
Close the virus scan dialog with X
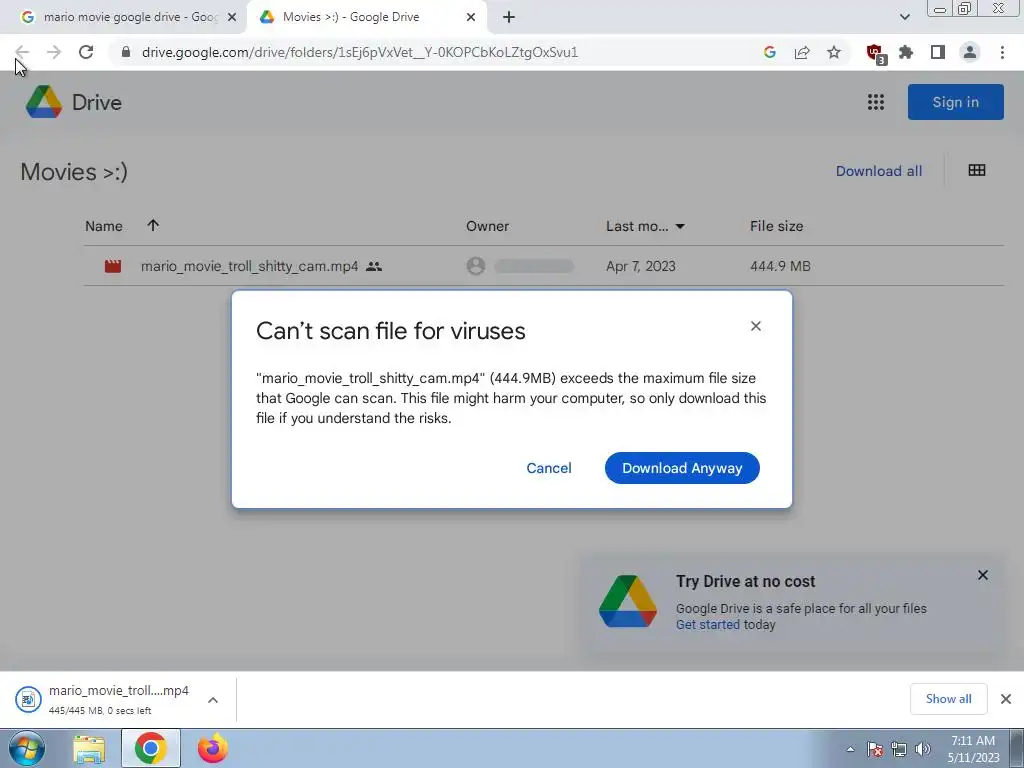click(x=756, y=326)
